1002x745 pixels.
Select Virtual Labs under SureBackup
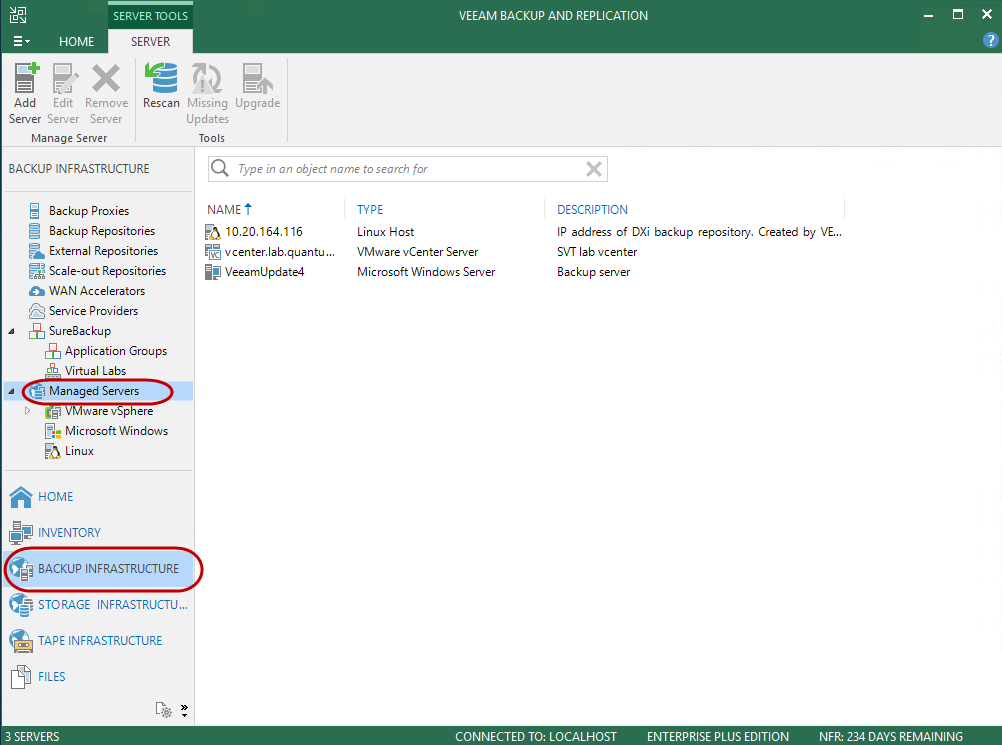(95, 371)
